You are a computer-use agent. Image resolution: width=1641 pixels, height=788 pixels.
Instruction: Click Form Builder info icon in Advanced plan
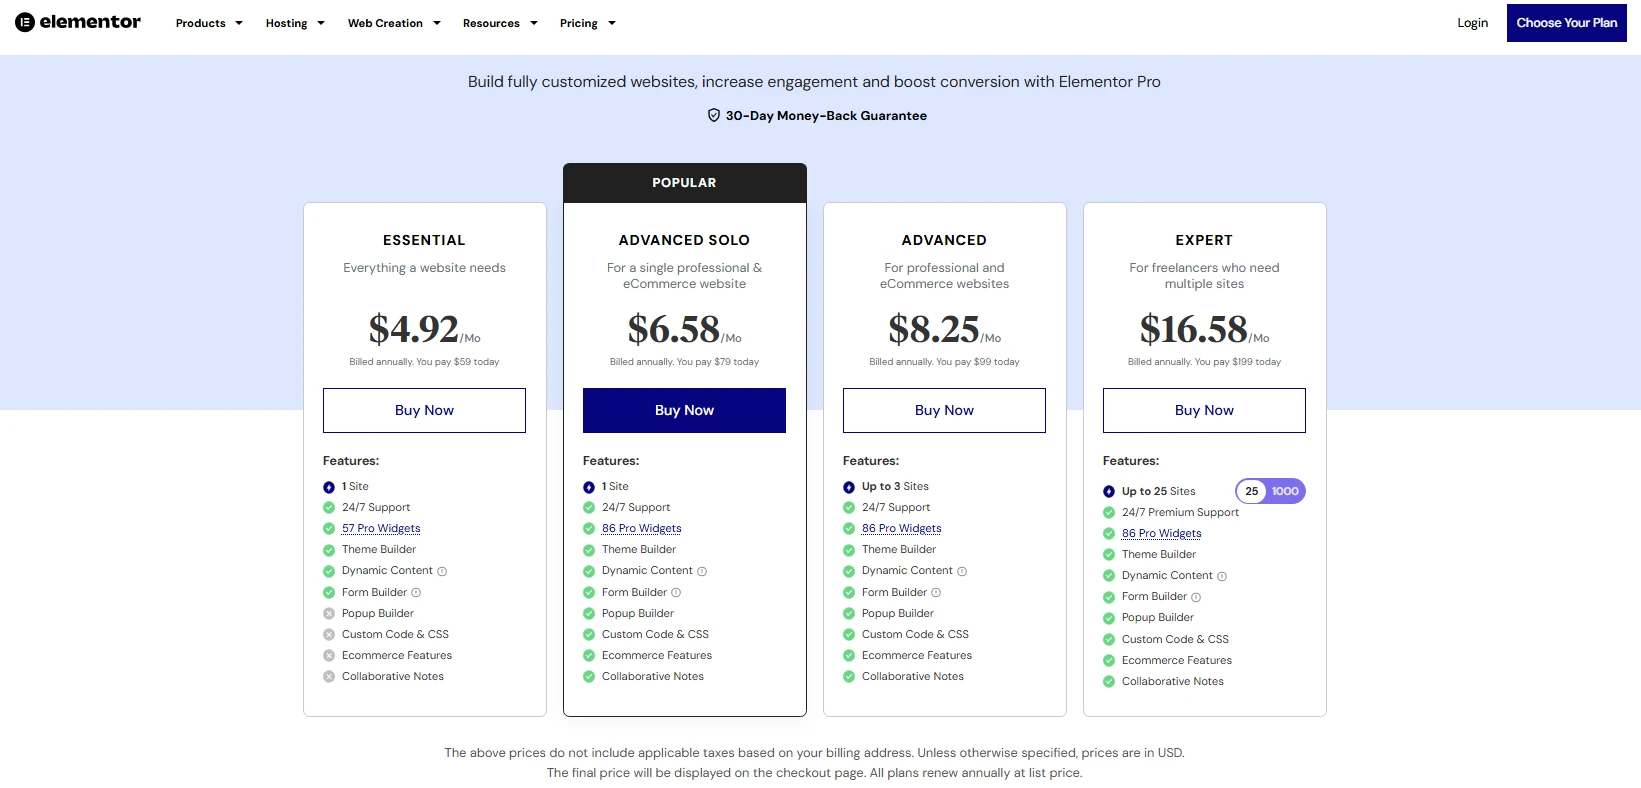coord(936,593)
